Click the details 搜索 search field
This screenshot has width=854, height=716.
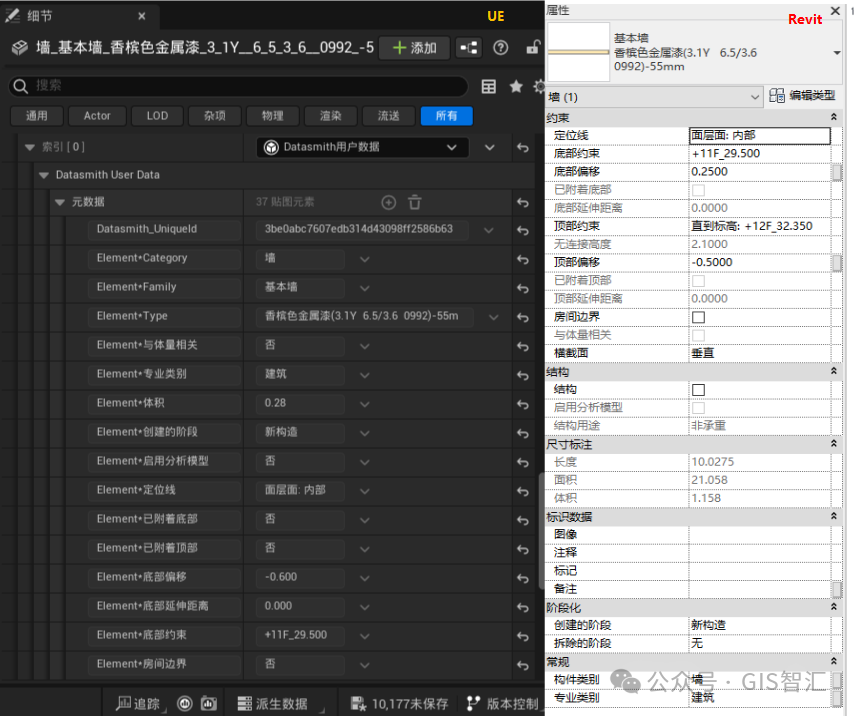point(239,86)
